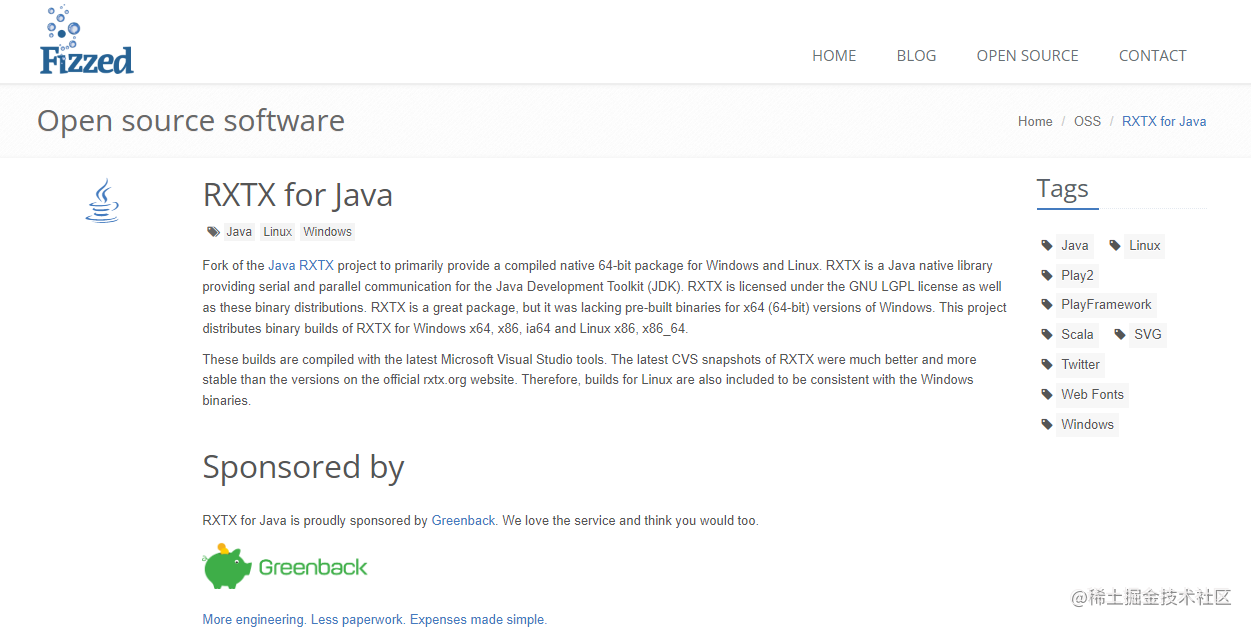This screenshot has height=627, width=1251.
Task: Select the Linux tag in the Tags sidebar
Action: pyautogui.click(x=1145, y=245)
